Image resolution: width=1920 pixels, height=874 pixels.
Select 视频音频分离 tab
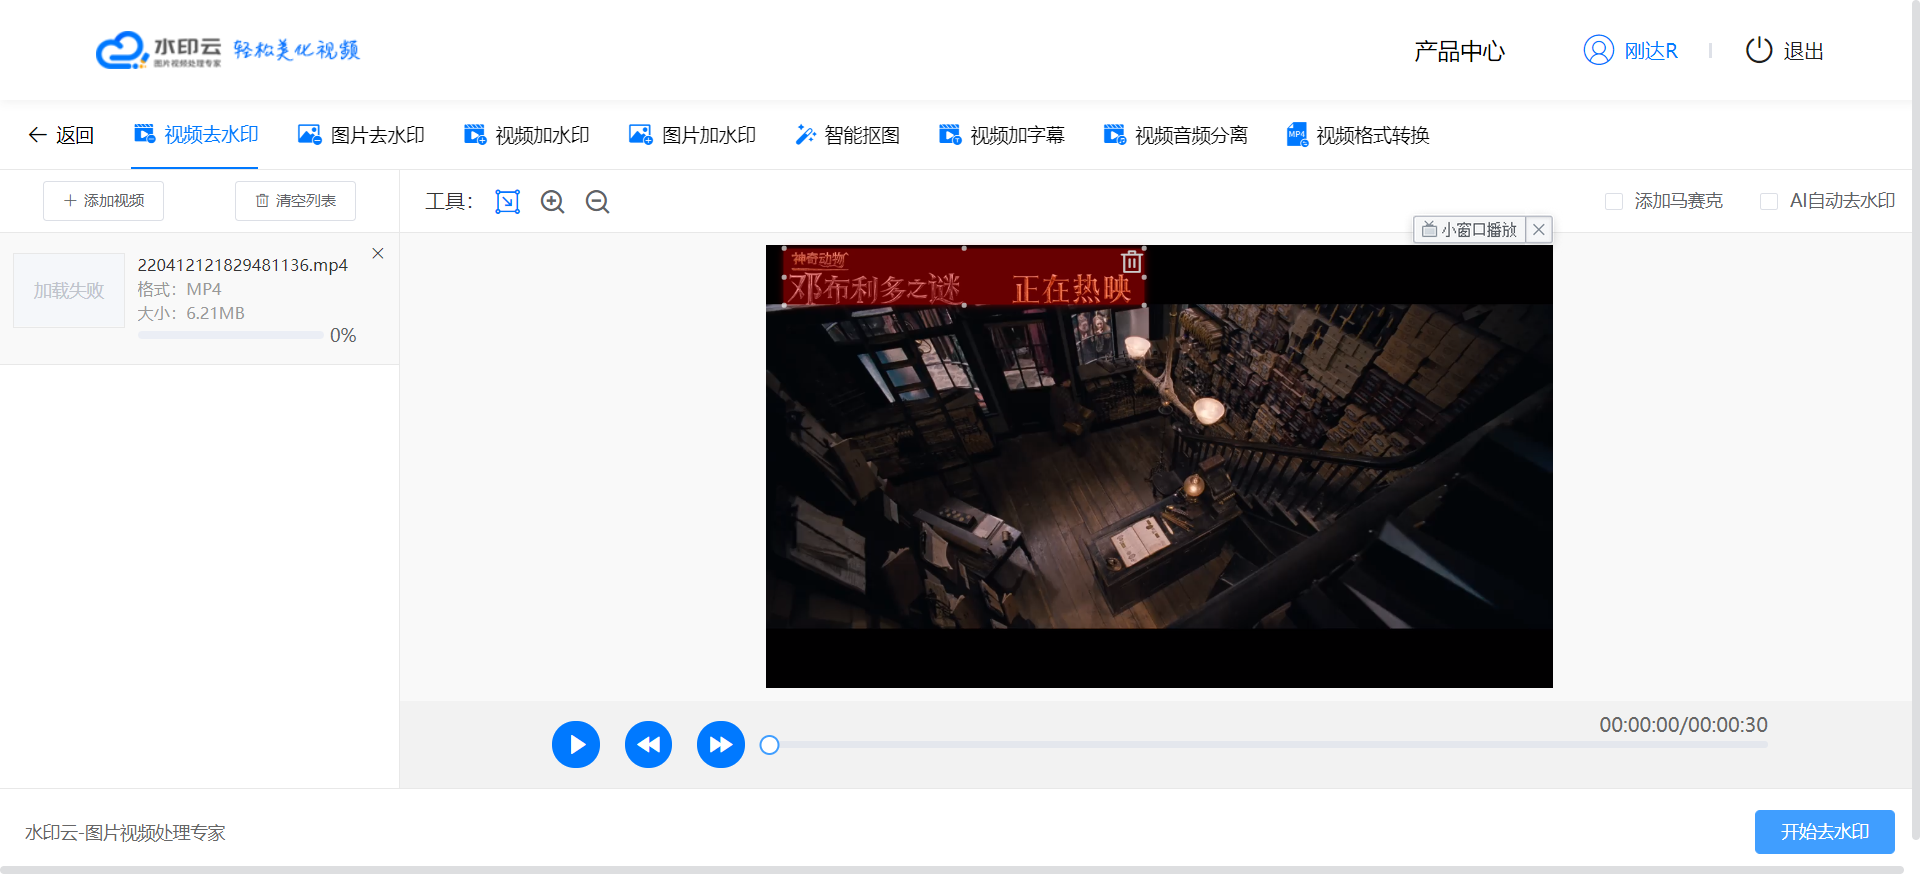click(x=1175, y=135)
